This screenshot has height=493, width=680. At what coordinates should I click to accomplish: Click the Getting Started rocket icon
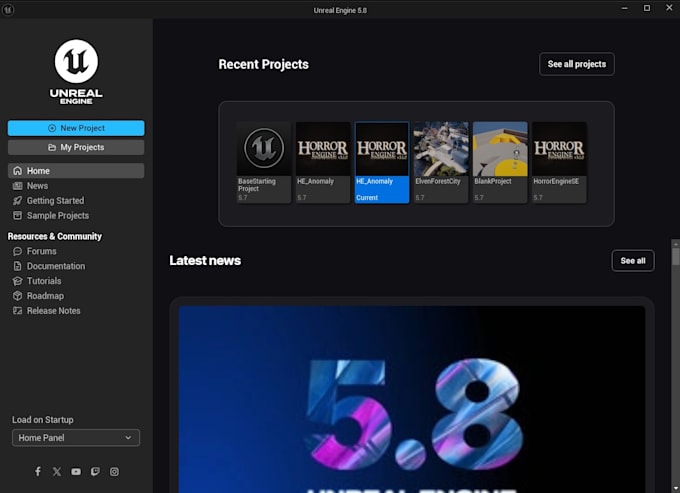[17, 201]
